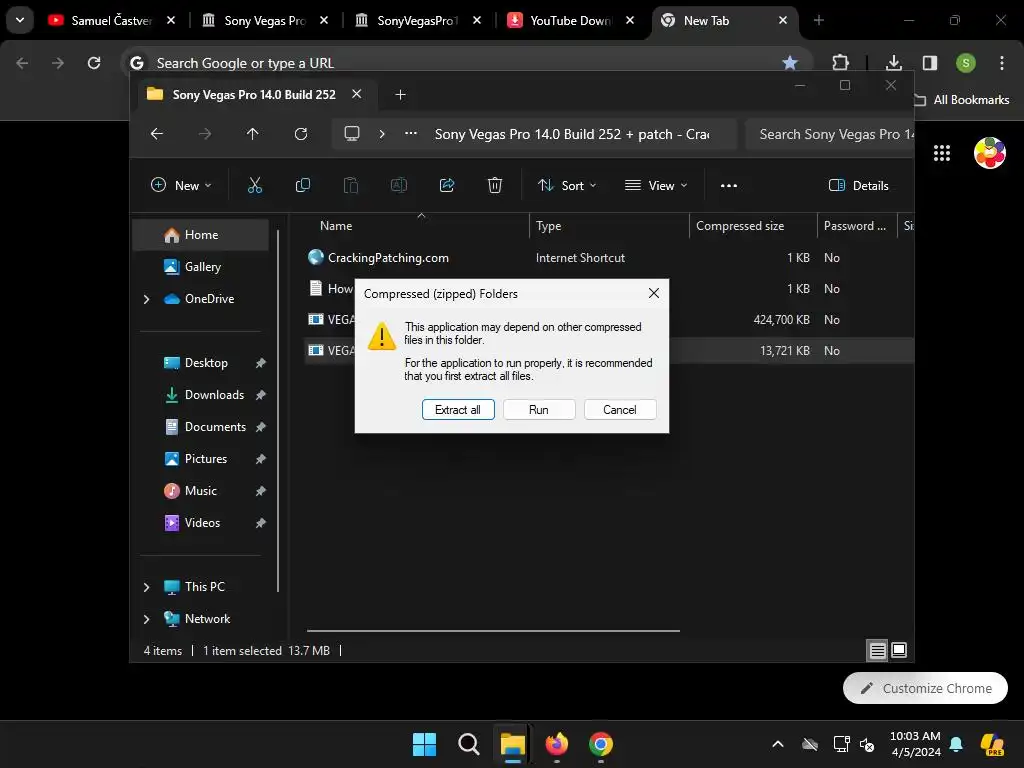Click the Share icon in Explorer toolbar
This screenshot has height=768, width=1024.
point(447,185)
